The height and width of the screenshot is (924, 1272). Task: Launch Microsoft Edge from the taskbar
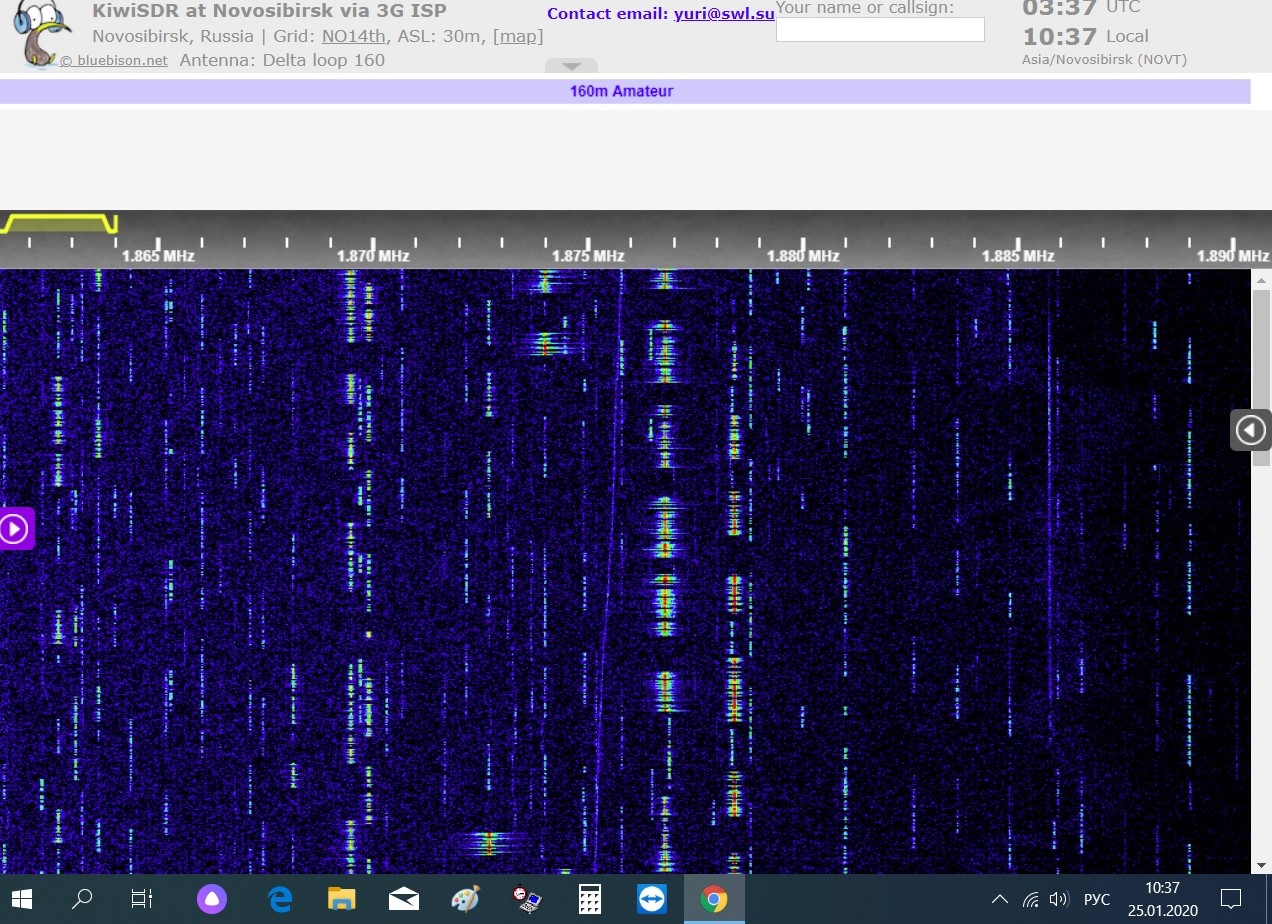pyautogui.click(x=279, y=899)
